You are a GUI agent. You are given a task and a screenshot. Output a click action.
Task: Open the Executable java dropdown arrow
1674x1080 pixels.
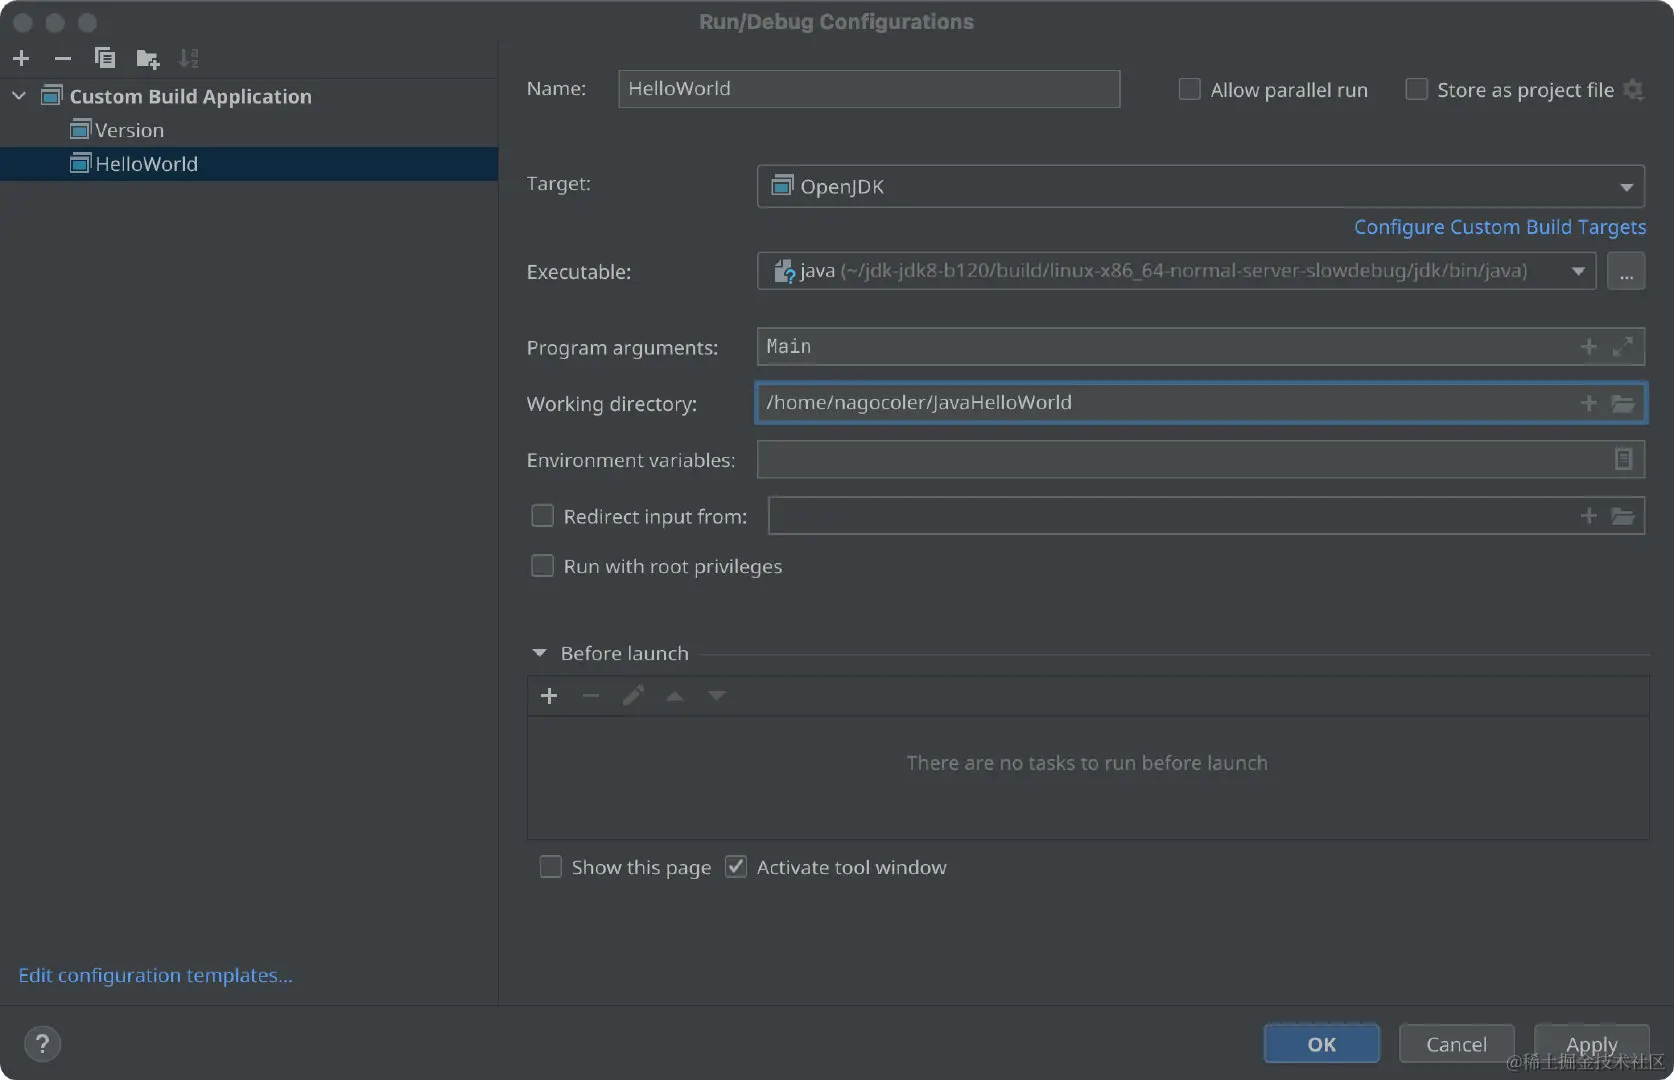coord(1578,271)
